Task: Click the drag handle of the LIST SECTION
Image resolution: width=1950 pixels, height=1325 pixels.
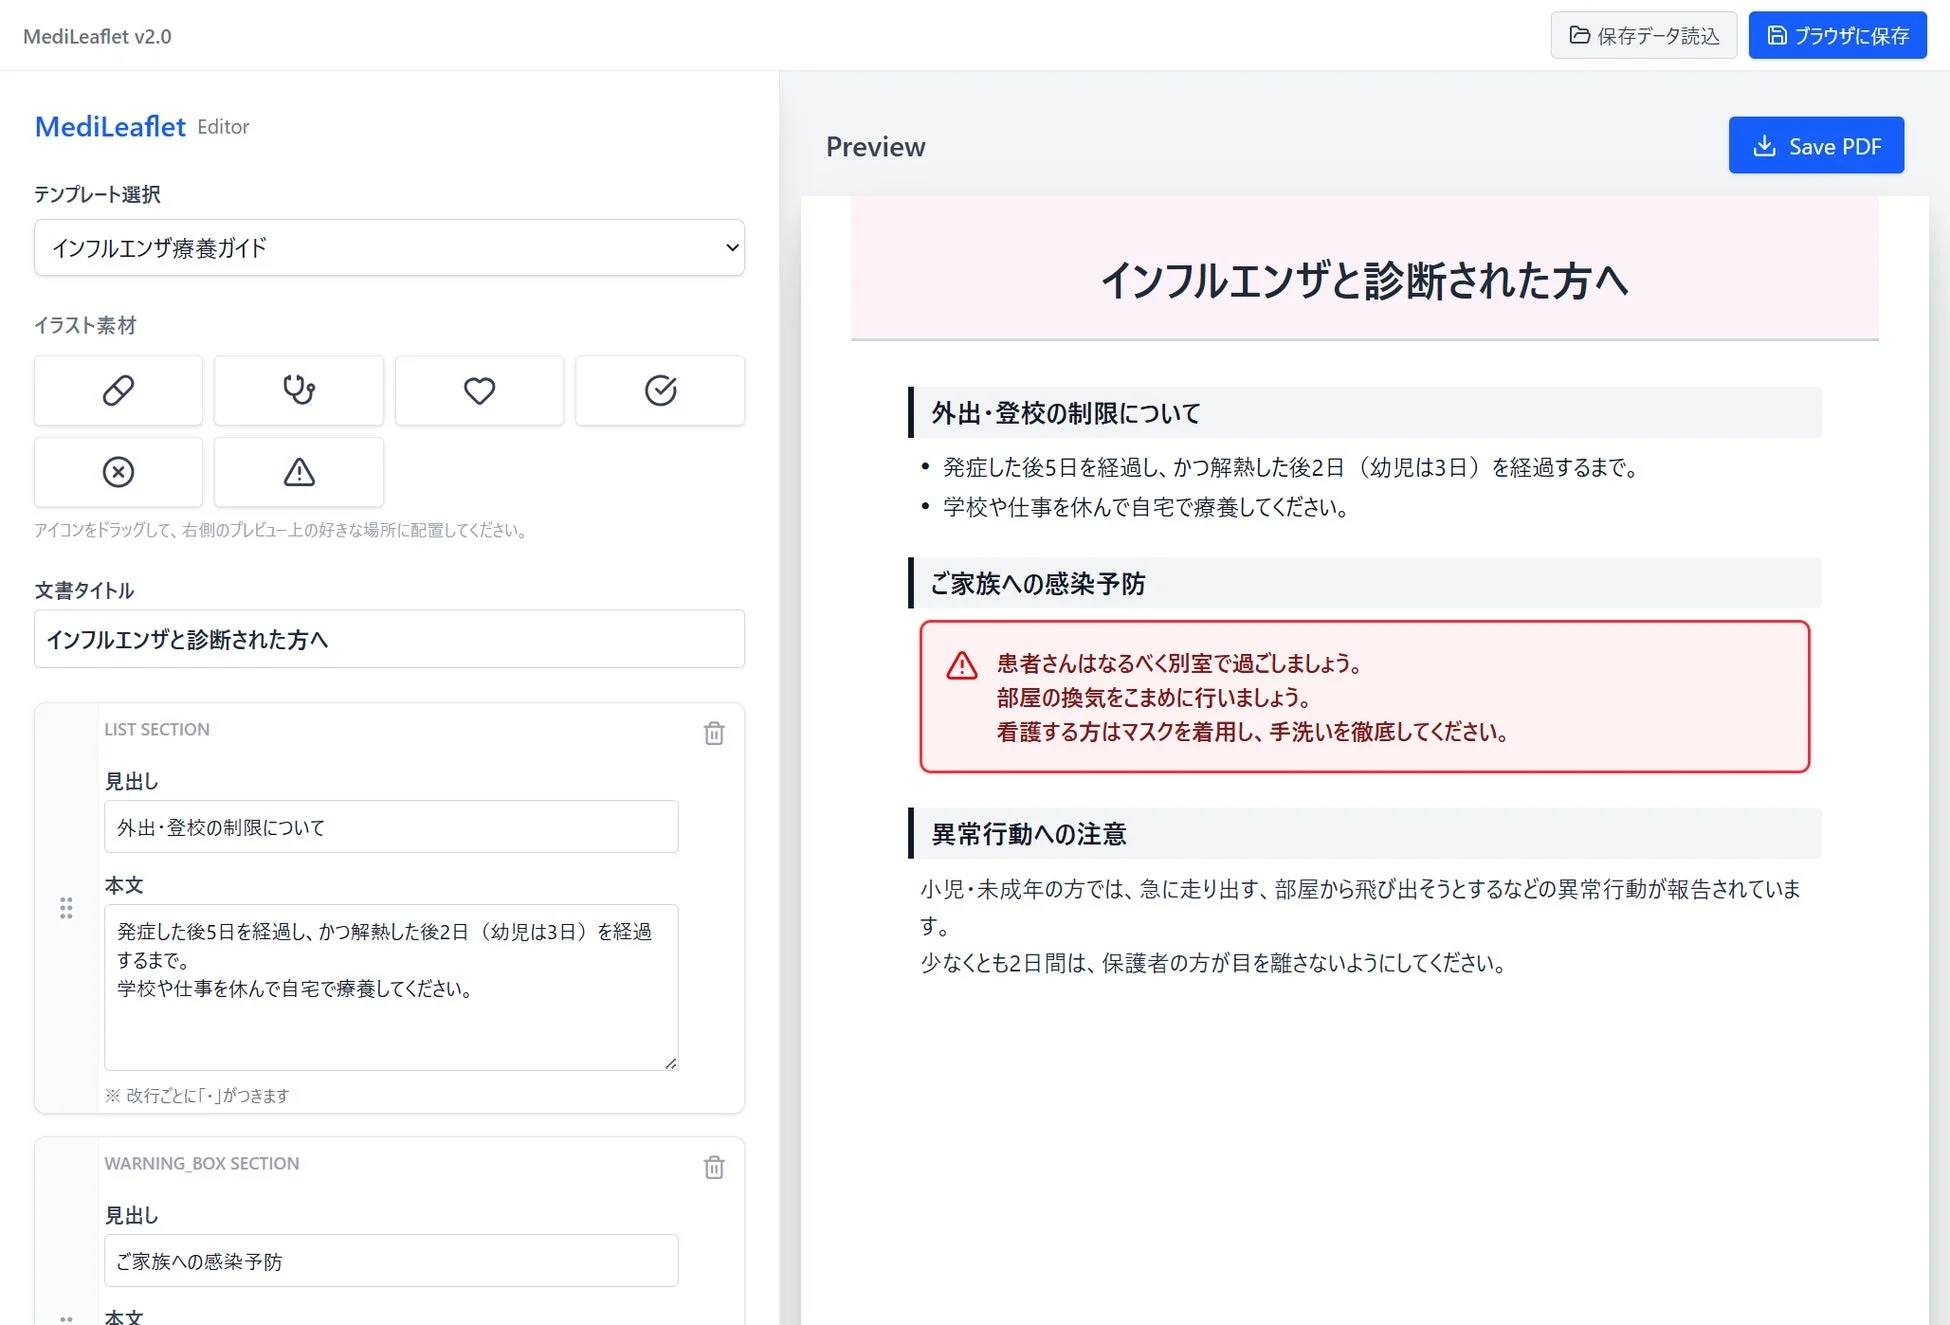Action: (66, 908)
